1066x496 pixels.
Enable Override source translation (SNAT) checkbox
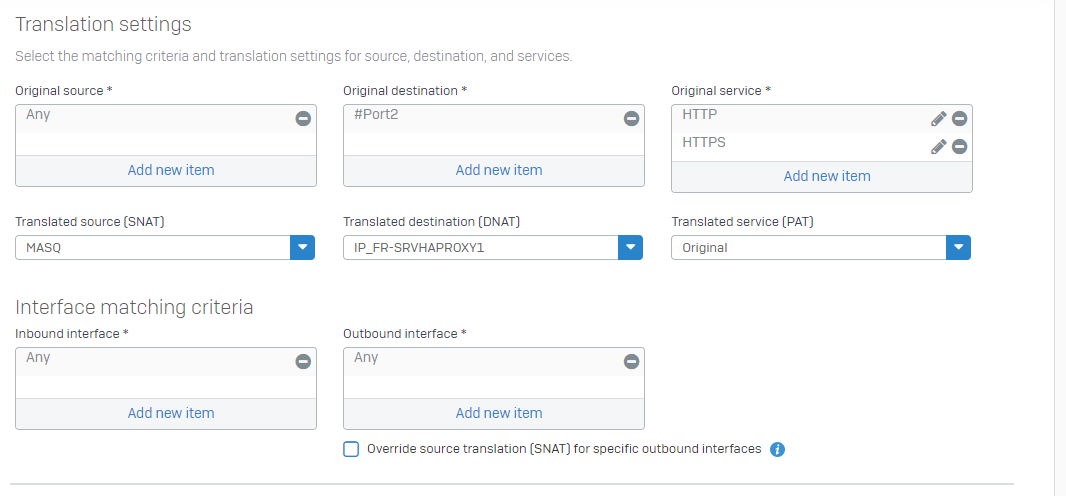351,449
